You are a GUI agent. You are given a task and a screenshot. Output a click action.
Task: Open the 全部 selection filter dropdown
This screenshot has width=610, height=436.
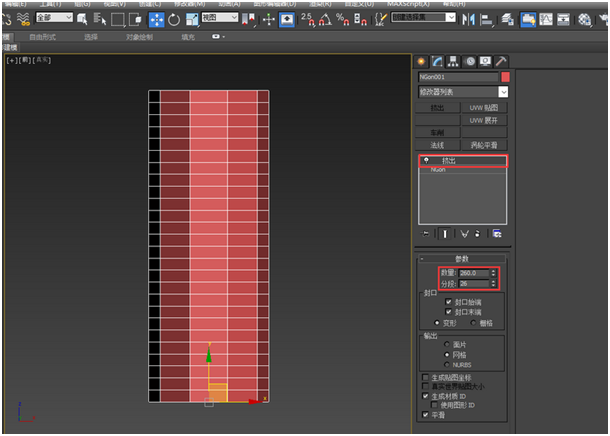(x=54, y=18)
